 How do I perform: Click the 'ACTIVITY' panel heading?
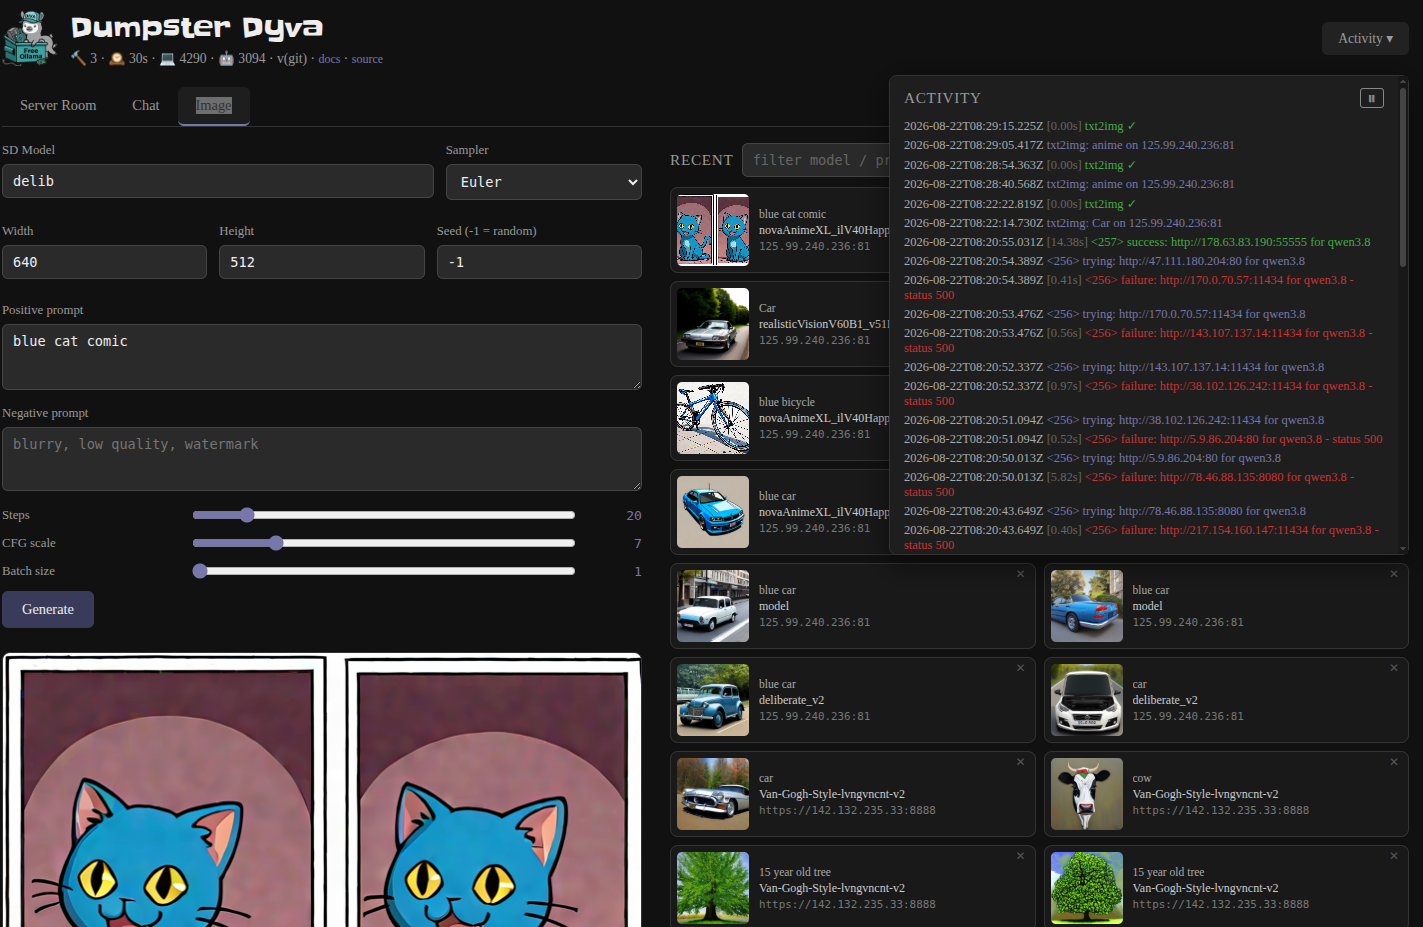942,98
